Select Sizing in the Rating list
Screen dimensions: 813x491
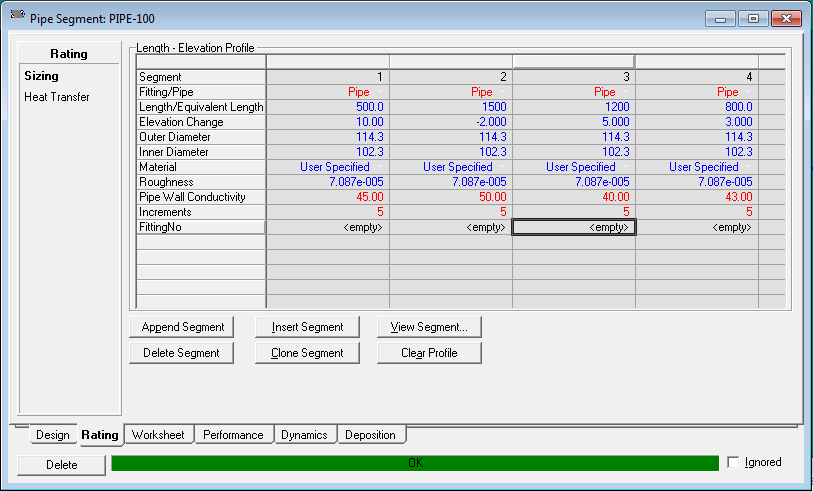click(41, 76)
